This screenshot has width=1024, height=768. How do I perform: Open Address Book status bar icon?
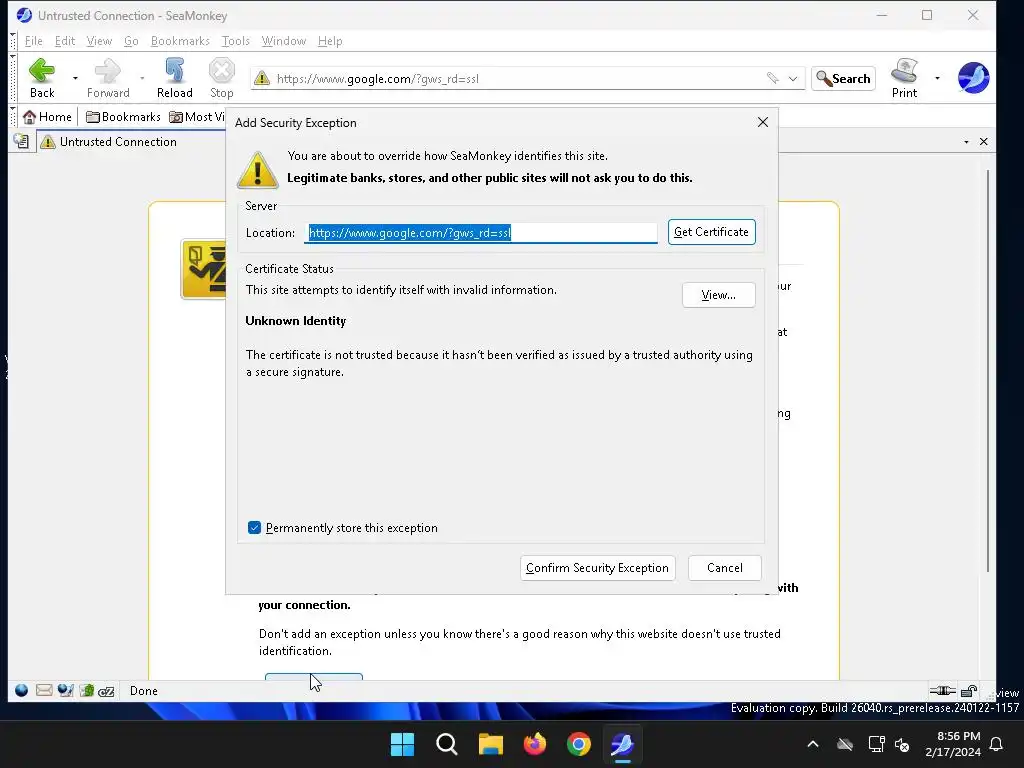point(87,690)
